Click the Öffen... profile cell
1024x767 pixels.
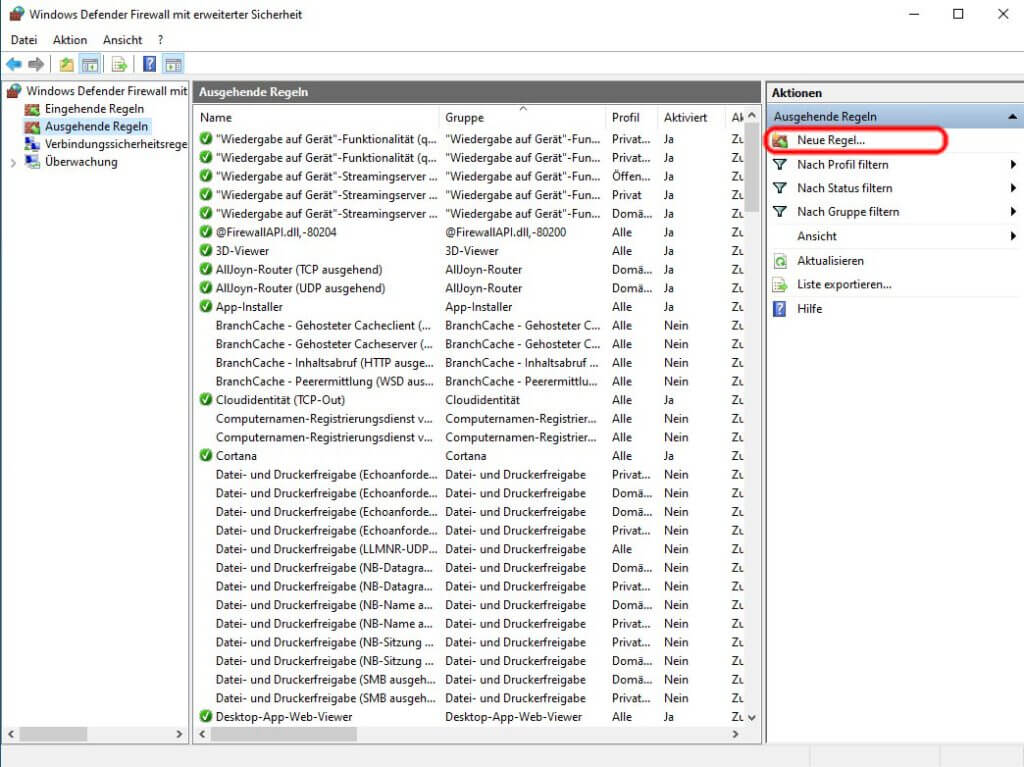[631, 176]
